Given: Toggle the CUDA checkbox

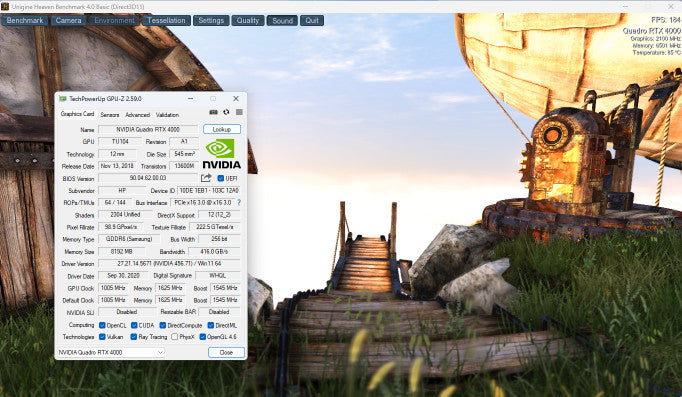Looking at the screenshot, I should pyautogui.click(x=134, y=325).
